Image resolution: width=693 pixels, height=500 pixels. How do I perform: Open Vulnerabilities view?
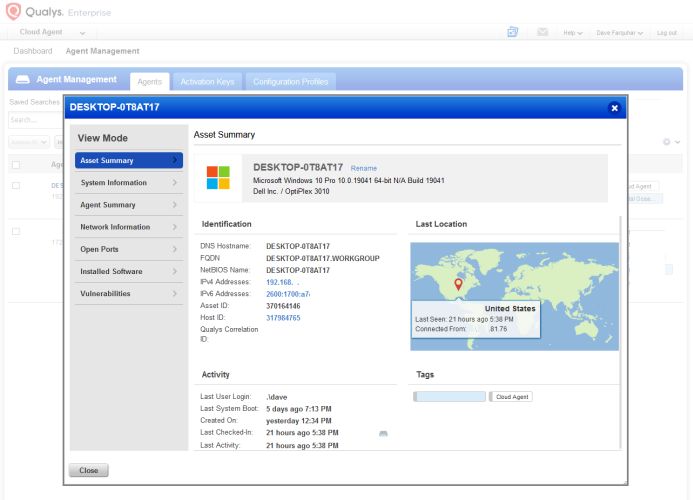click(x=129, y=294)
